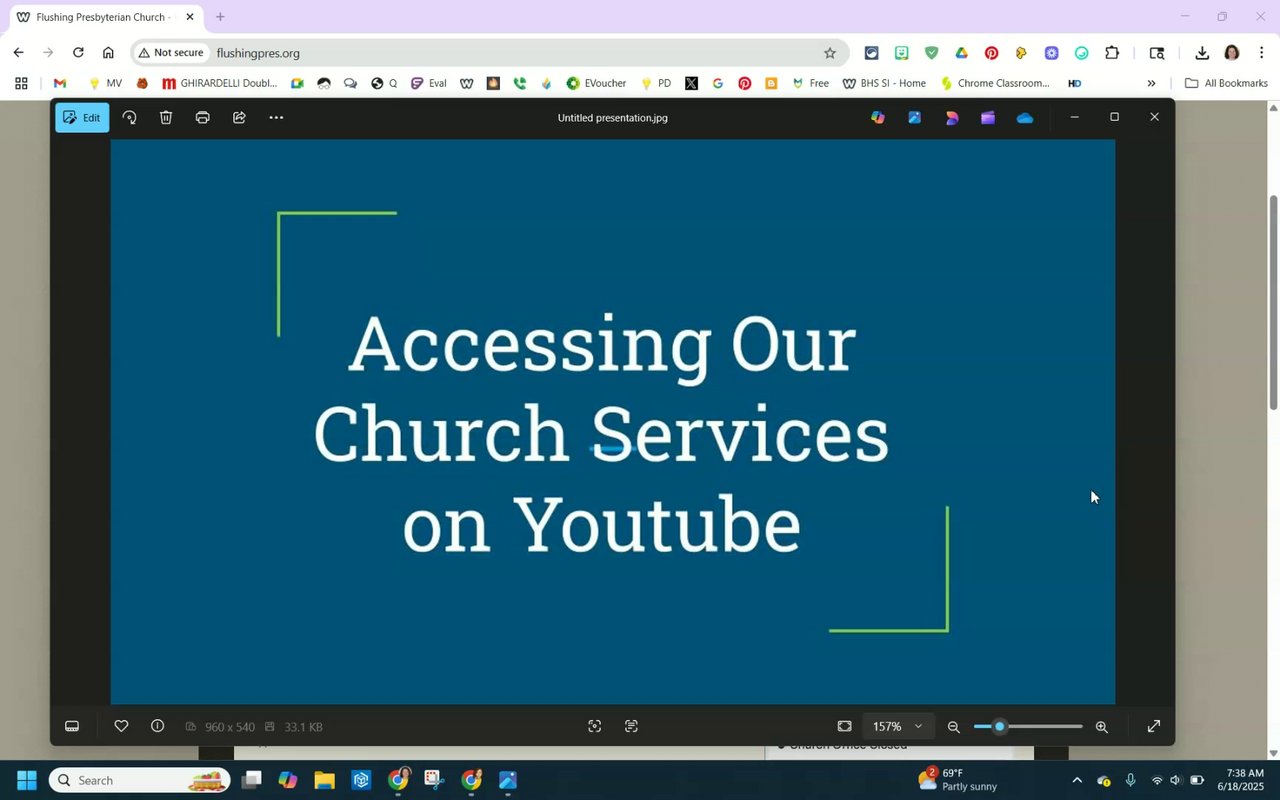
Task: Bookmark this page with the star icon
Action: 829,53
